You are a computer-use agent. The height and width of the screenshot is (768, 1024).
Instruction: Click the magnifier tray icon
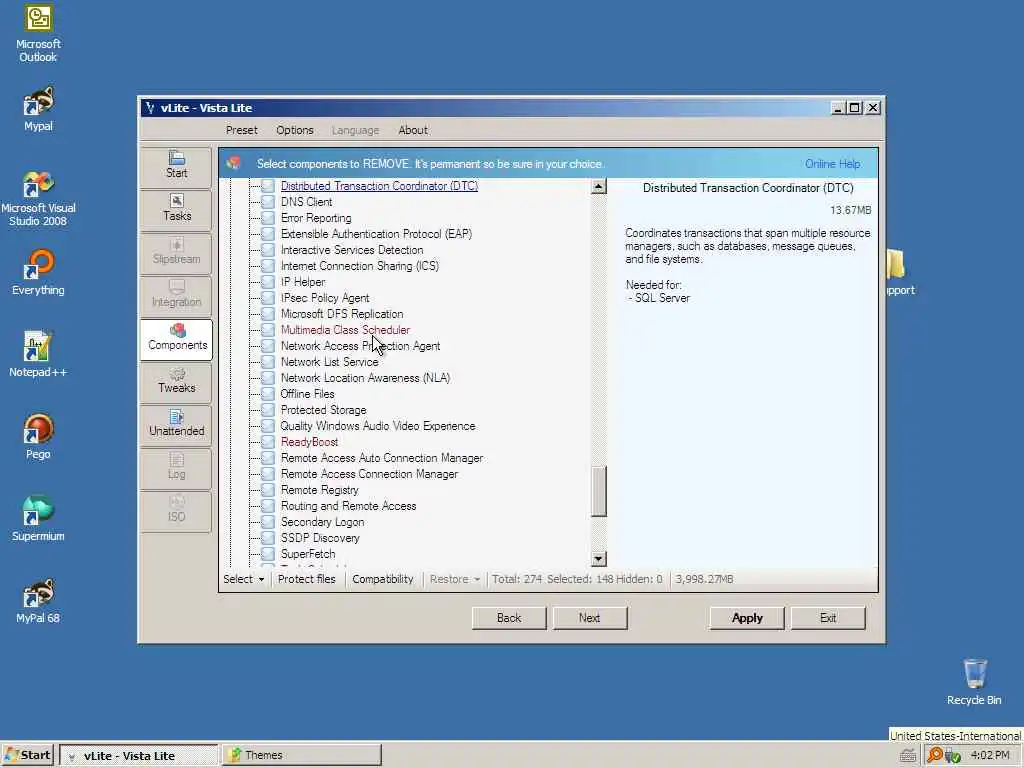click(935, 755)
